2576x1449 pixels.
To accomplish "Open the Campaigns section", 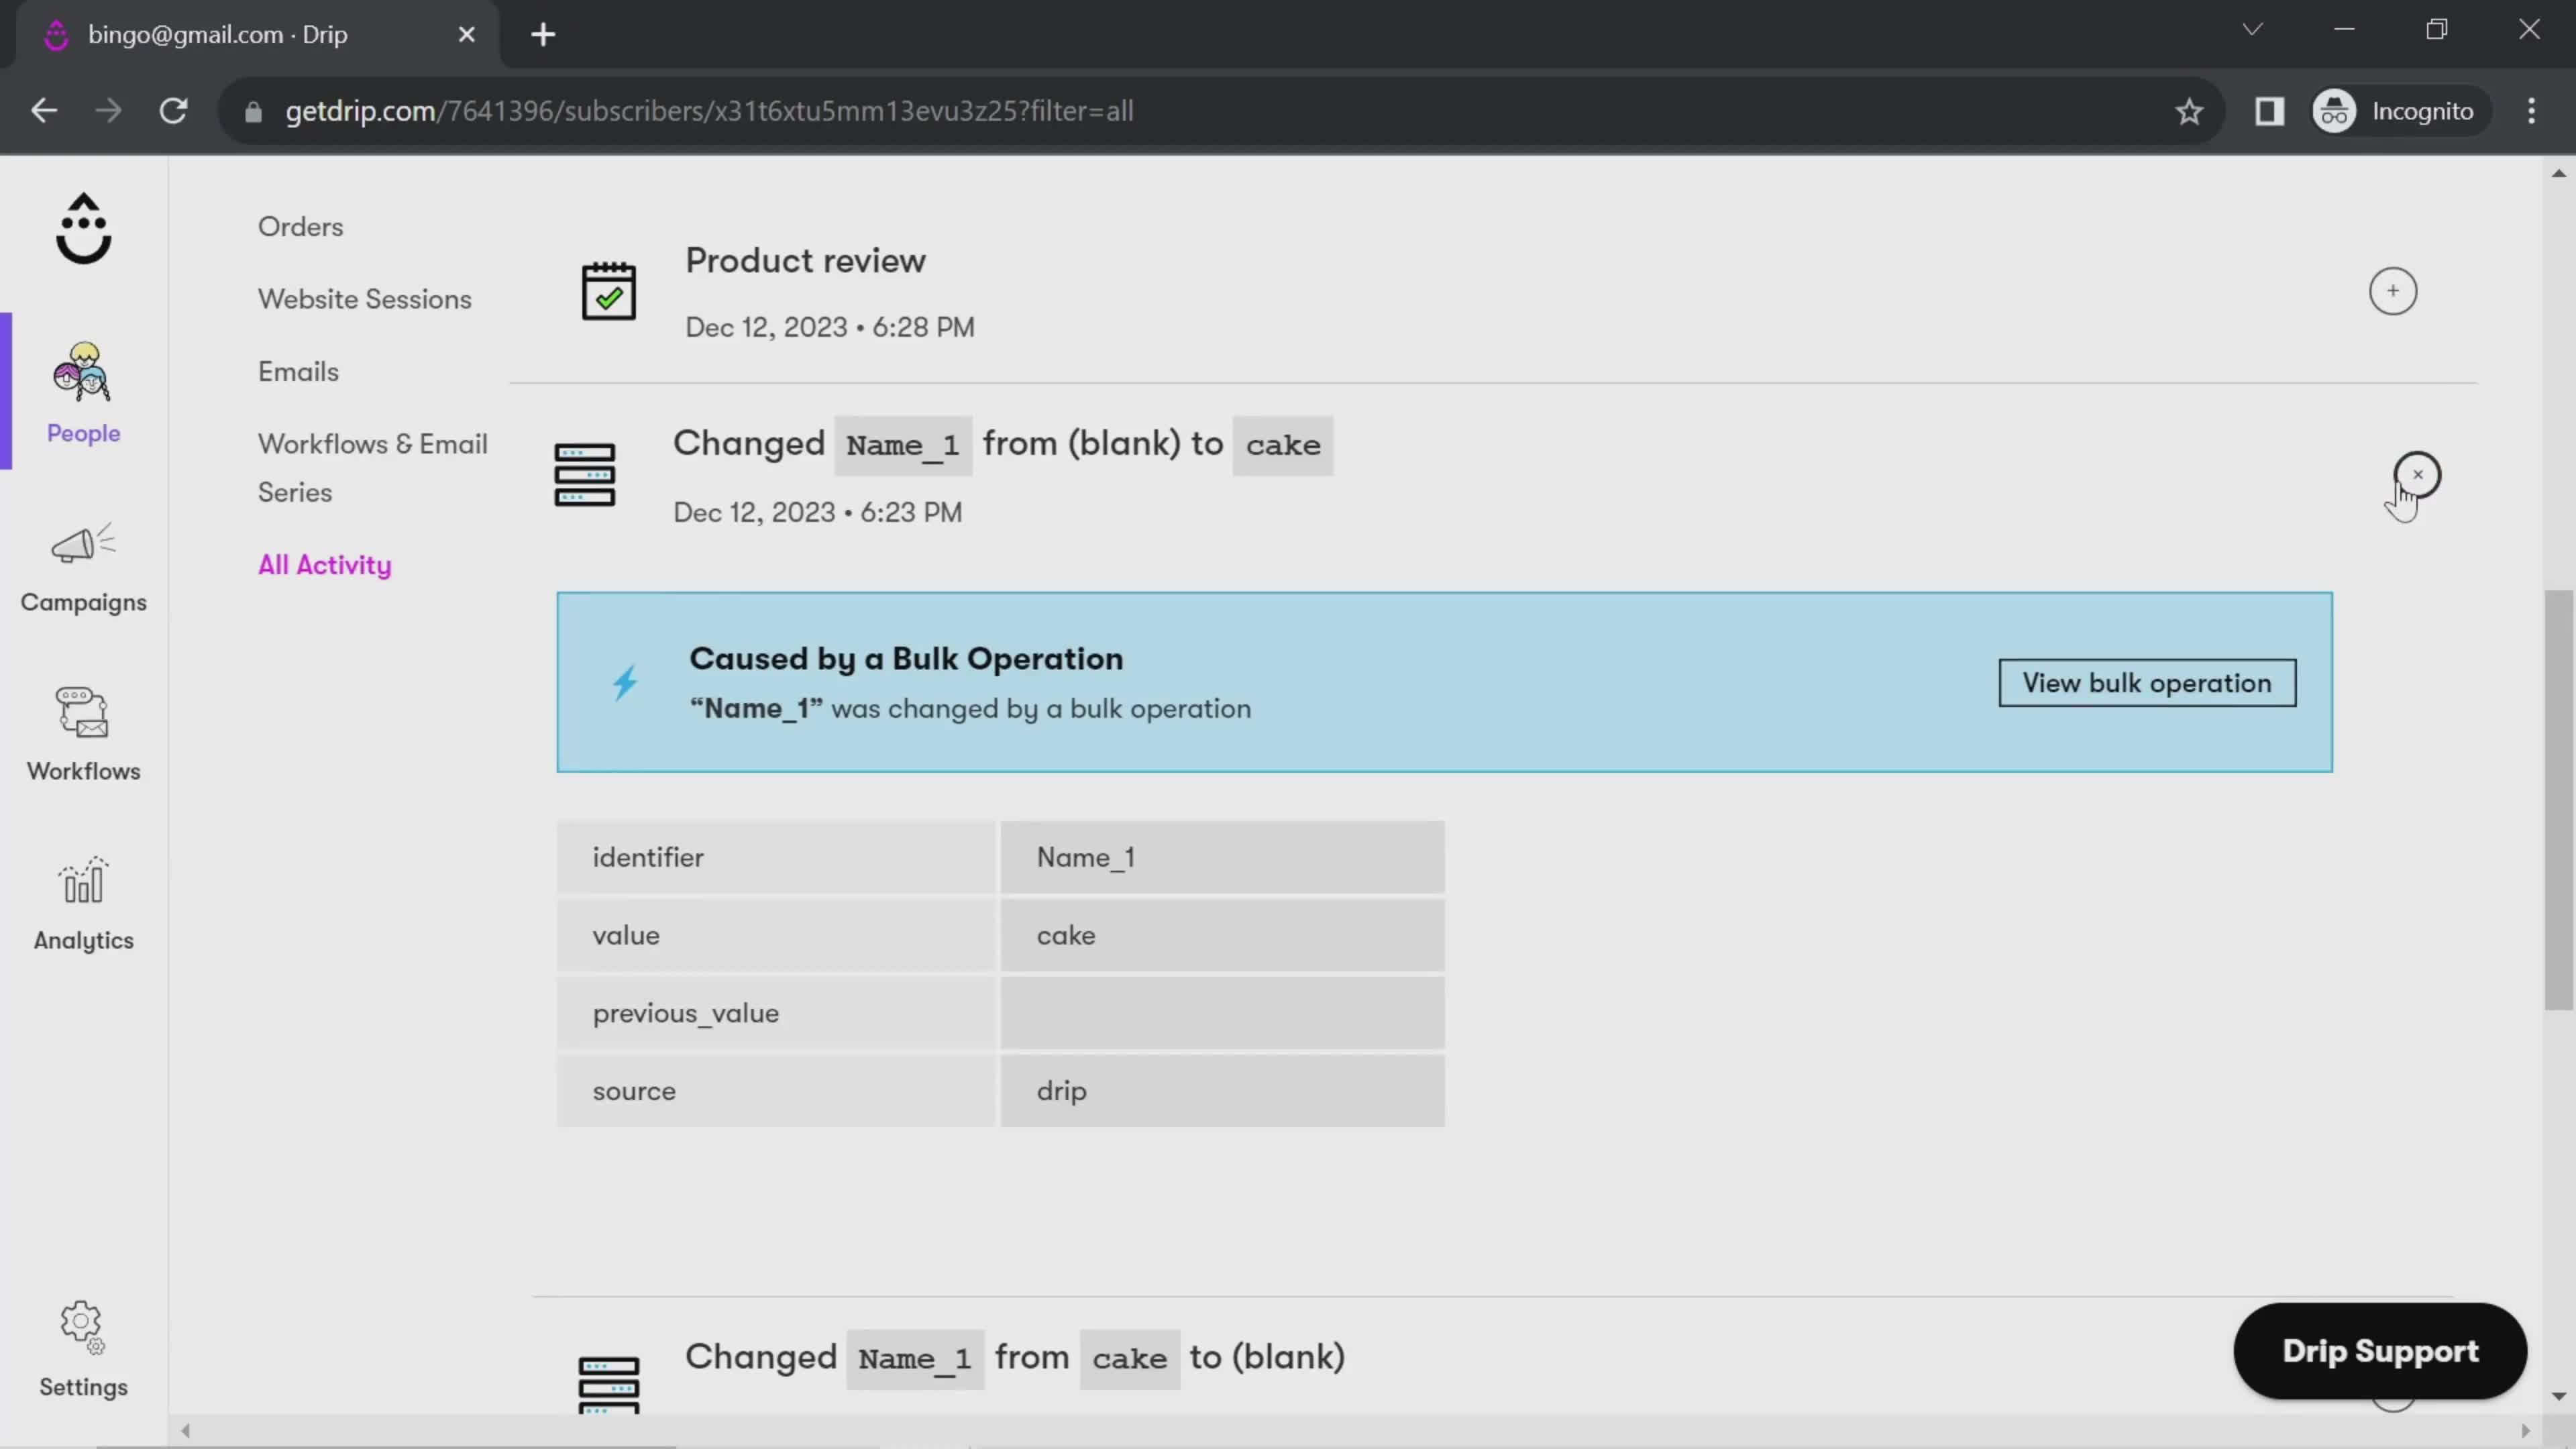I will tap(83, 566).
